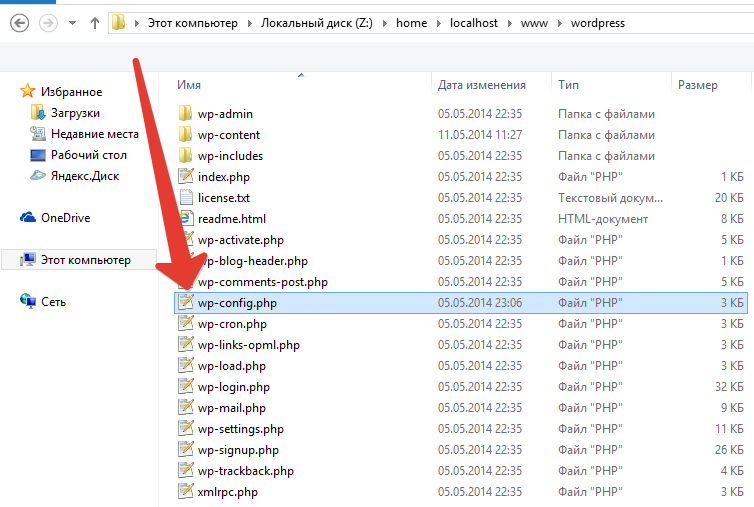Image resolution: width=754 pixels, height=507 pixels.
Task: Select Избранное in the navigation pane
Action: [x=71, y=91]
